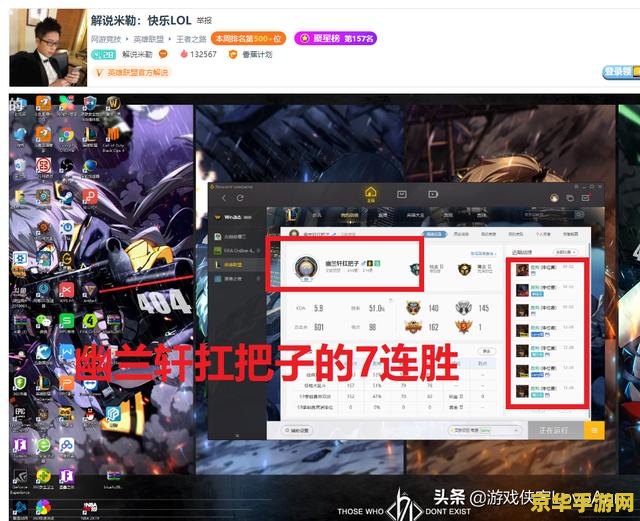
Task: Open the first recent match record
Action: point(546,270)
